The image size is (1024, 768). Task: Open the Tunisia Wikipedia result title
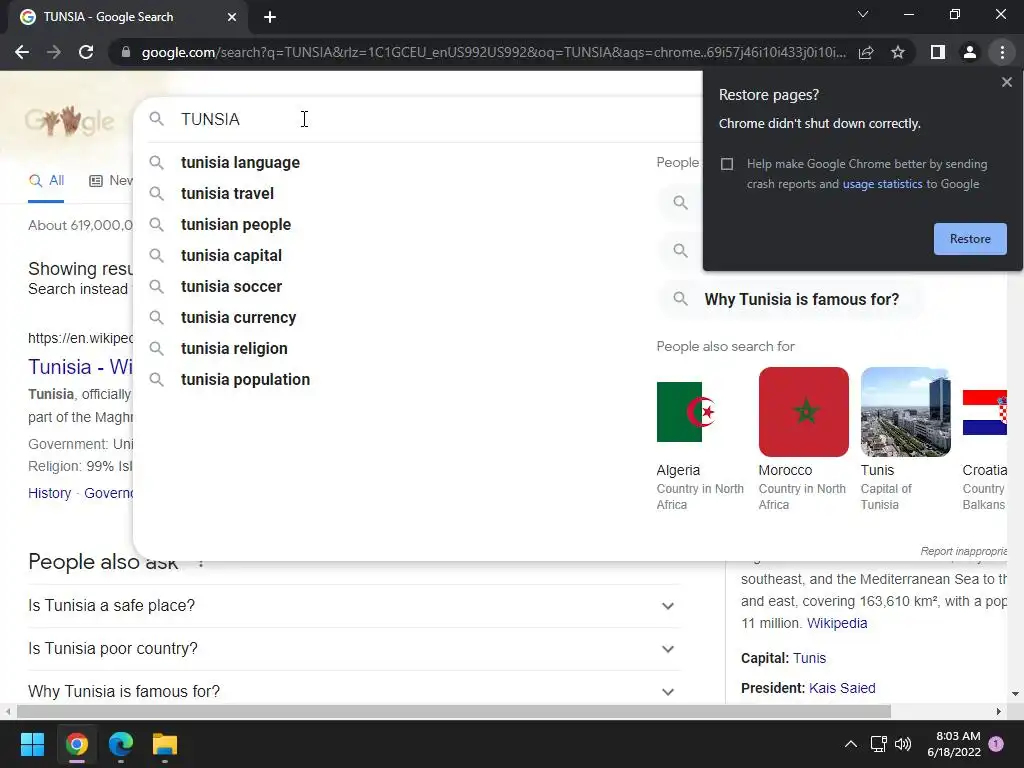tap(80, 367)
